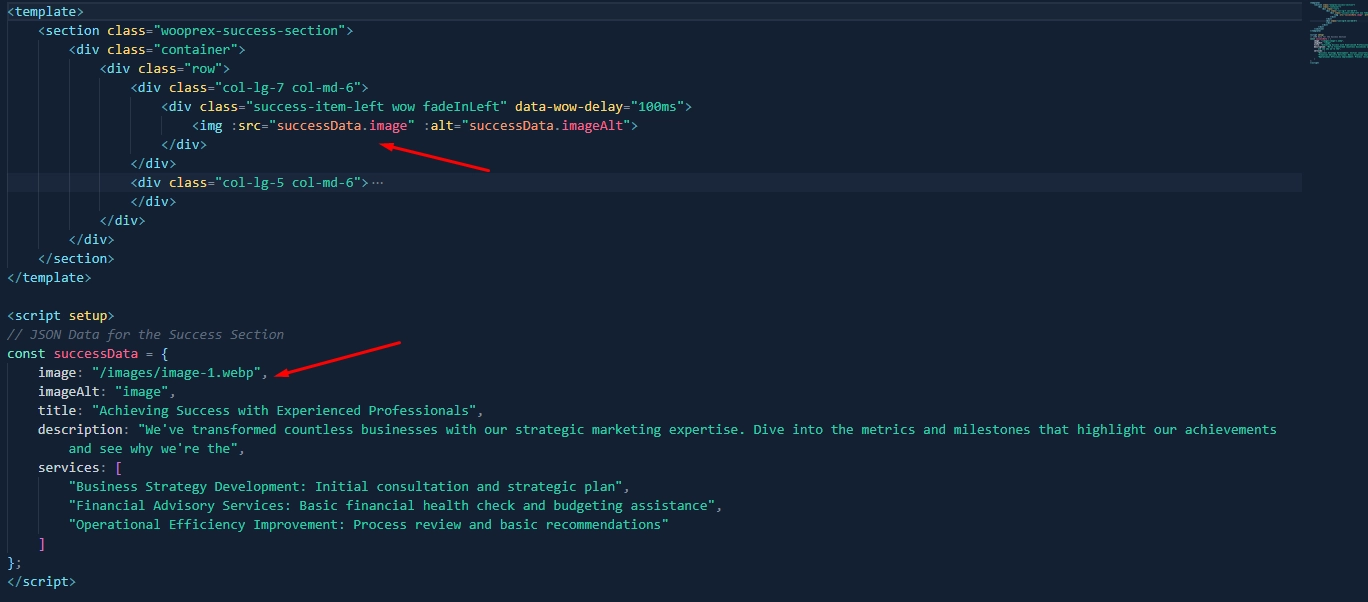
Task: Click the script setup opening tag
Action: tap(60, 315)
